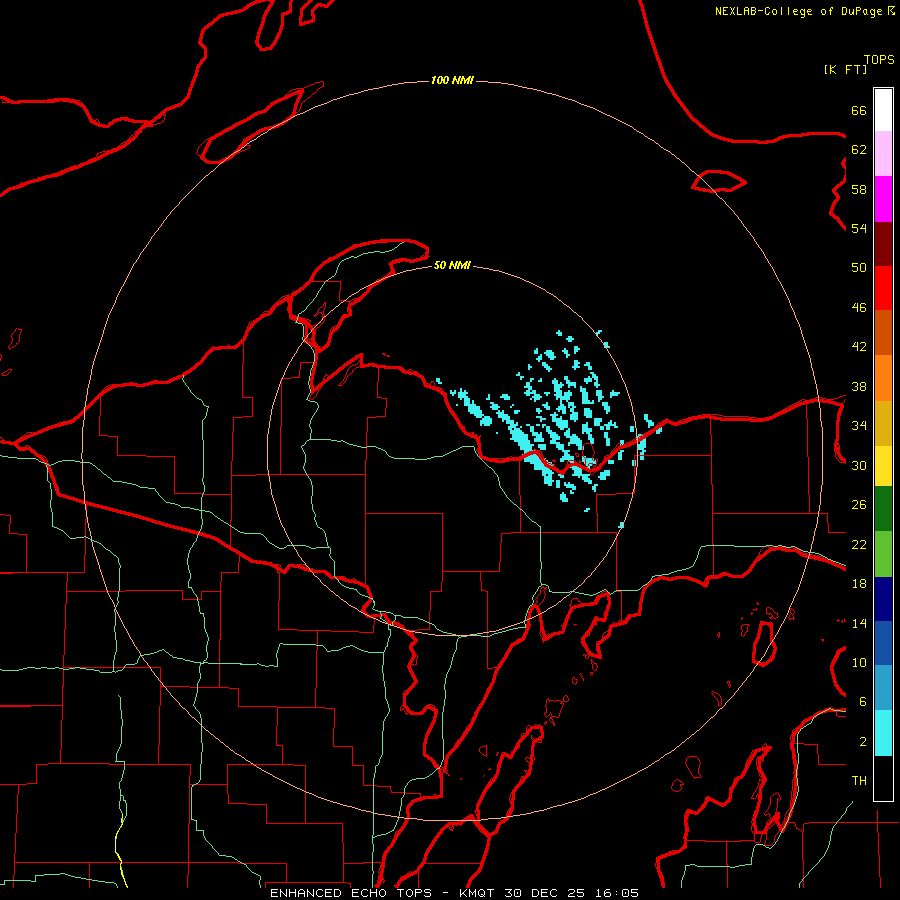Click the "16:05" timestamp

(616, 893)
